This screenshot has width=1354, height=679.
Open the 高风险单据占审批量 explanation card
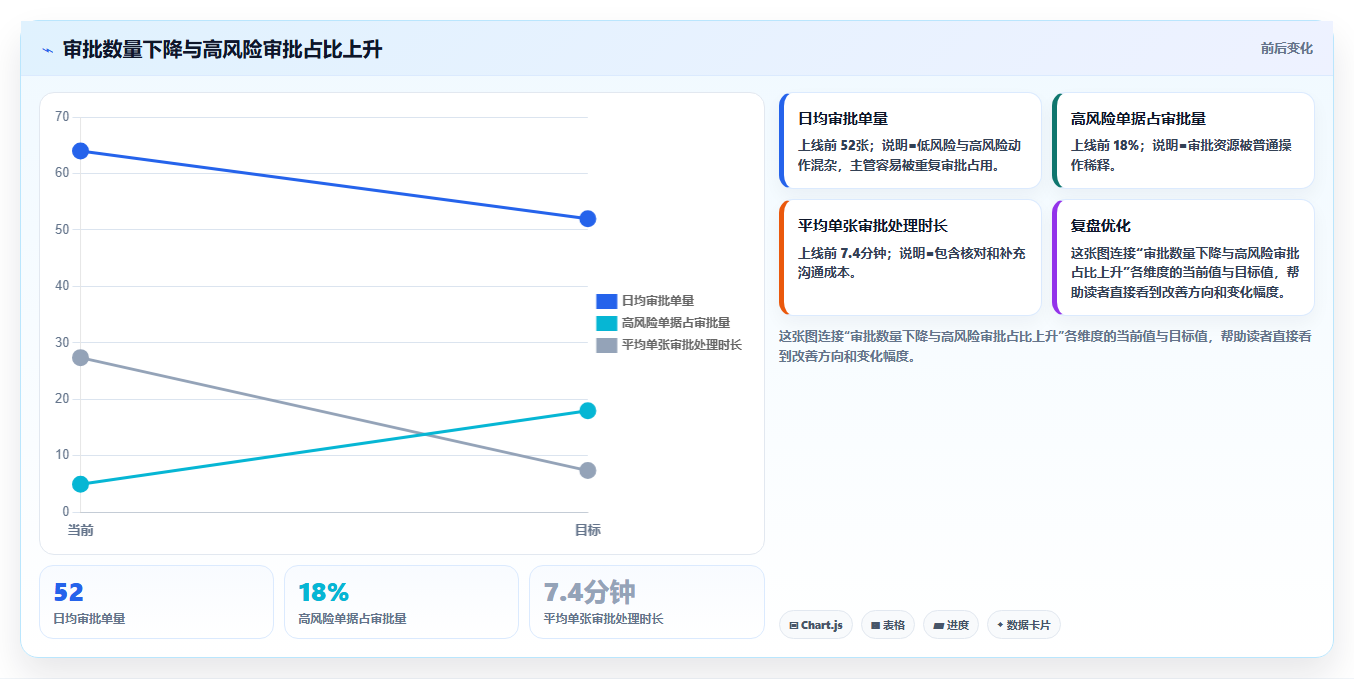click(x=1183, y=141)
